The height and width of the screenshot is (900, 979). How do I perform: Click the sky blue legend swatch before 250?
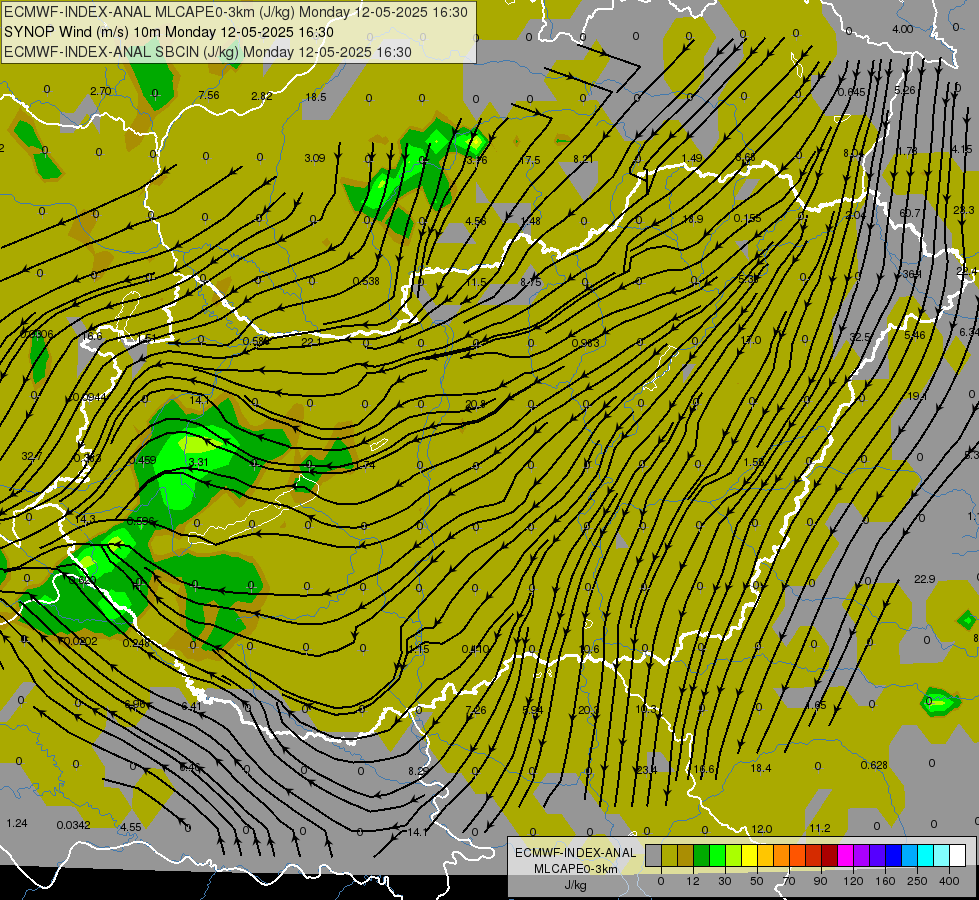[x=909, y=855]
